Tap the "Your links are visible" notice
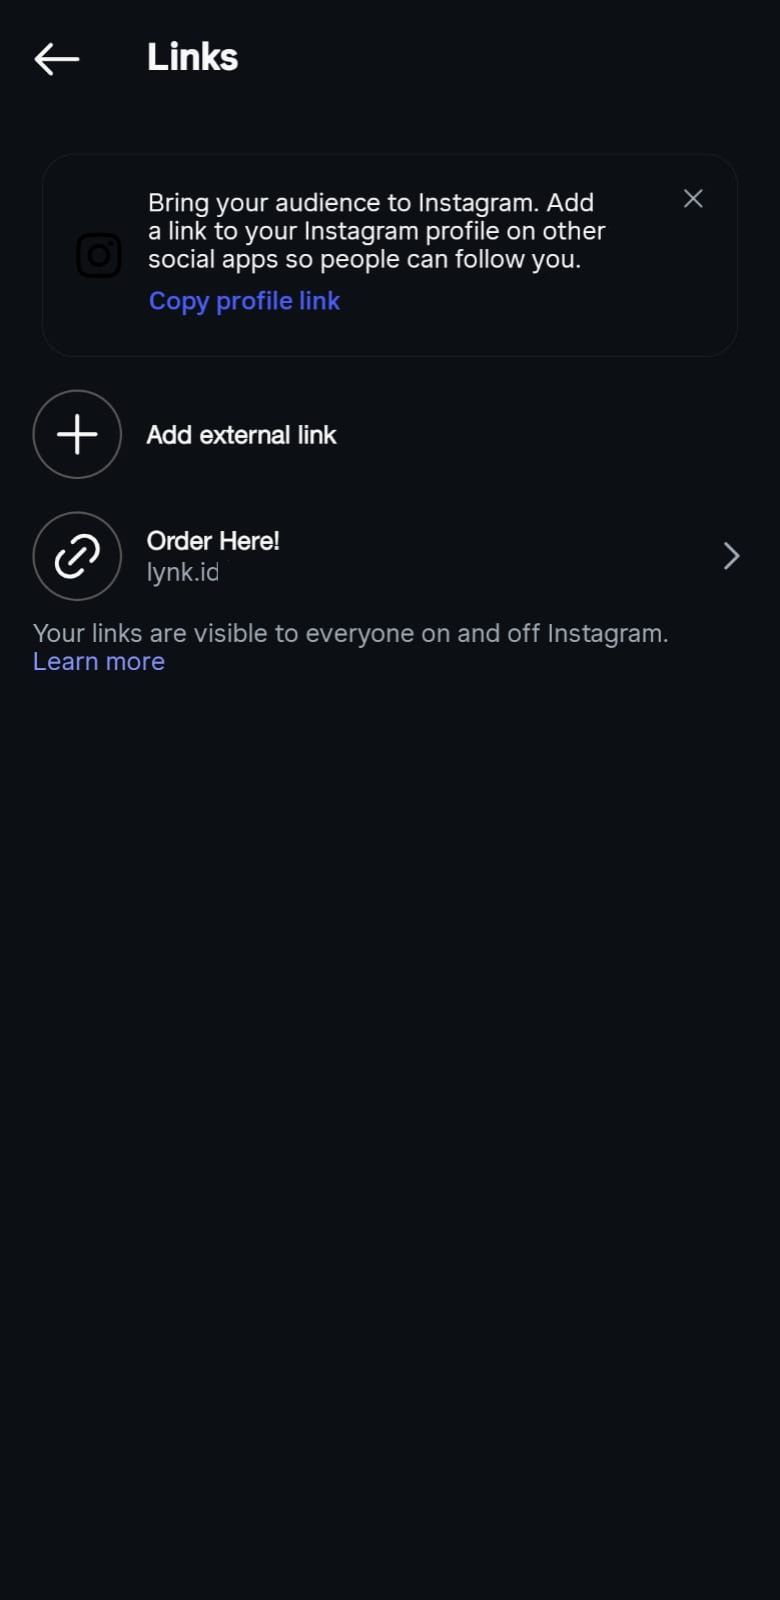780x1600 pixels. click(x=350, y=634)
